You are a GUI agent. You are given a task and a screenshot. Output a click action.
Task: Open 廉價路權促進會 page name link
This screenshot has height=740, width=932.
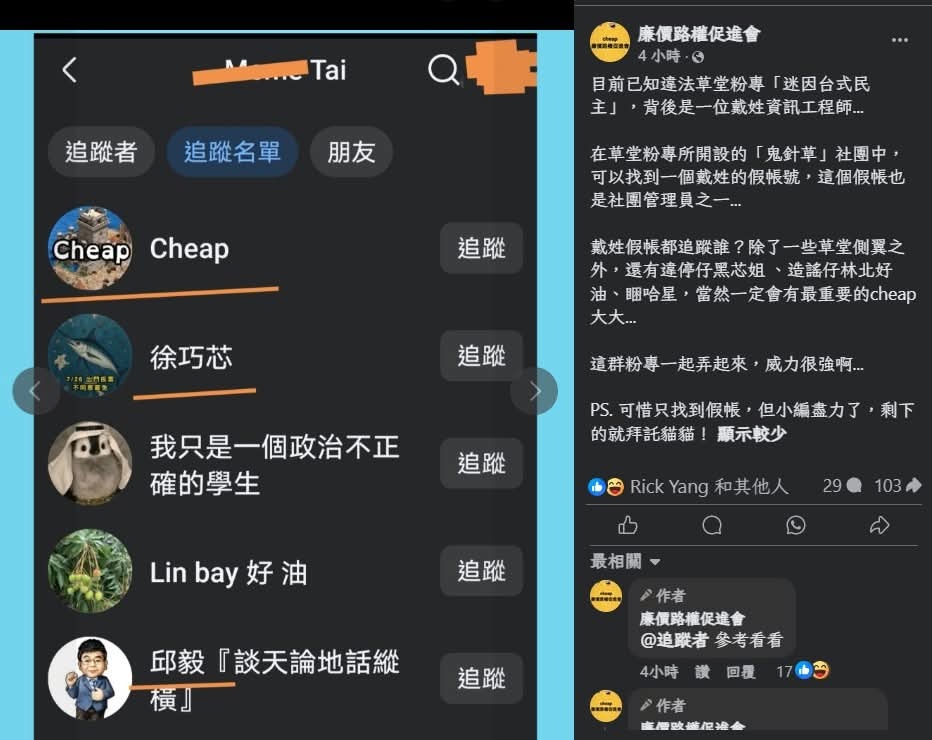click(699, 34)
